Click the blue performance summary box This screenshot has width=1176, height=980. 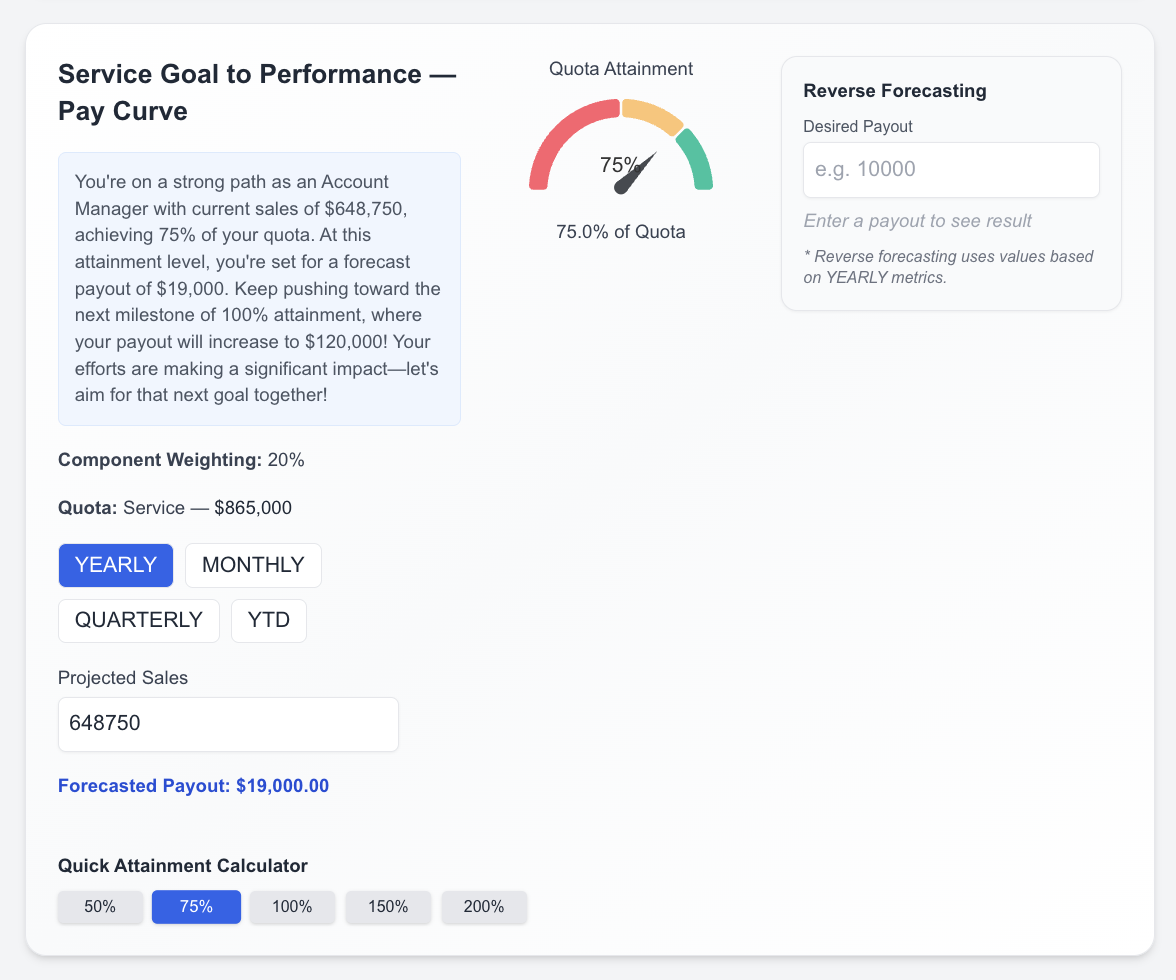[x=259, y=289]
